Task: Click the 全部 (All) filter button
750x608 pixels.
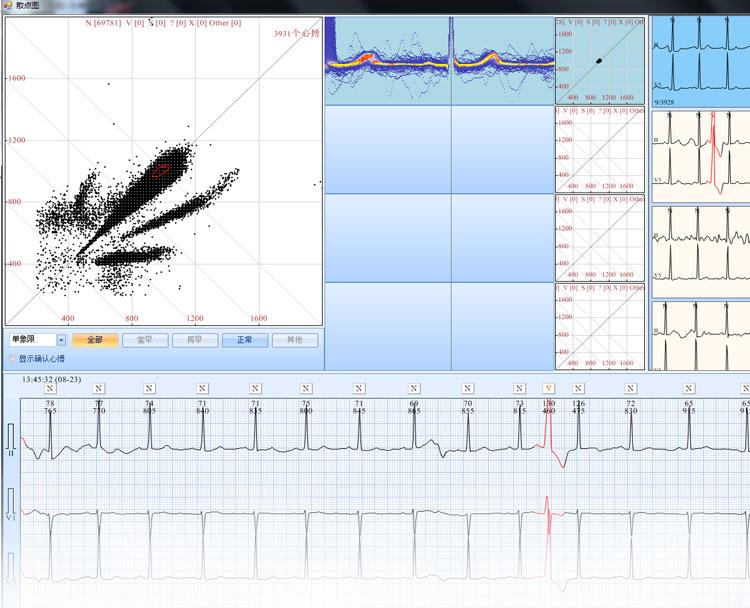Action: coord(95,340)
